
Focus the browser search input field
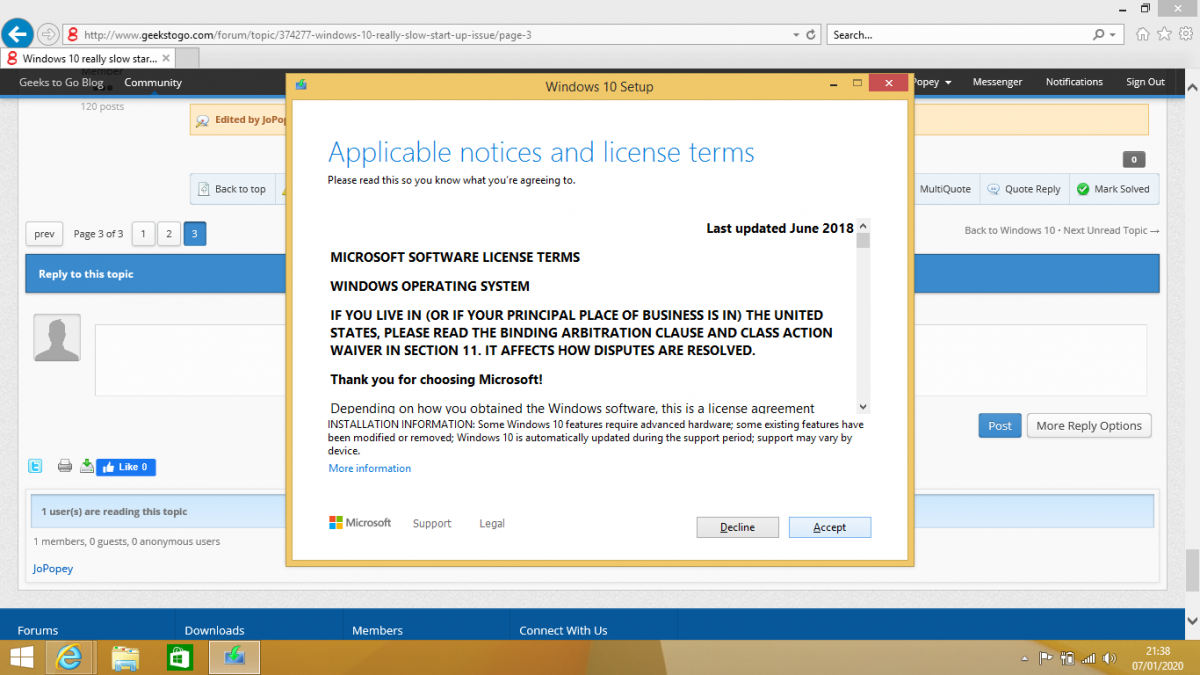958,35
